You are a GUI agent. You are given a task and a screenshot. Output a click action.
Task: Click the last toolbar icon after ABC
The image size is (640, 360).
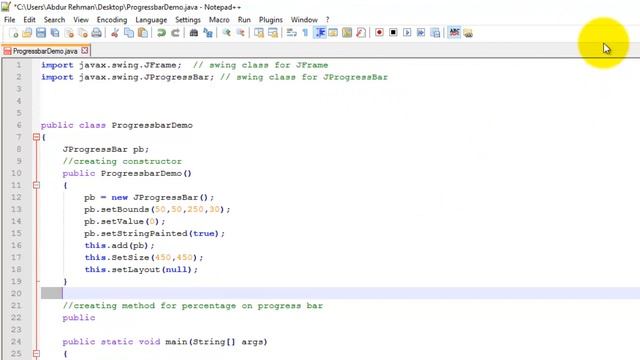468,33
